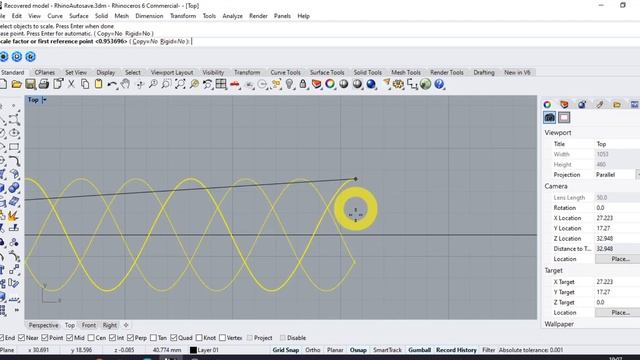Click the Print icon
Screen dimensions: 640x360
click(44, 84)
